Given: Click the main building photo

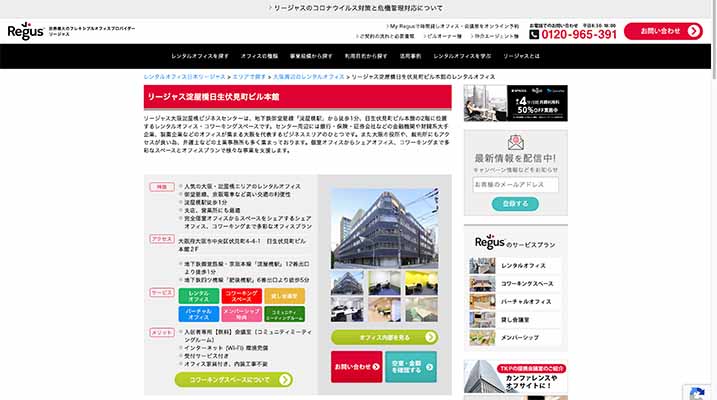Looking at the screenshot, I should [x=385, y=228].
